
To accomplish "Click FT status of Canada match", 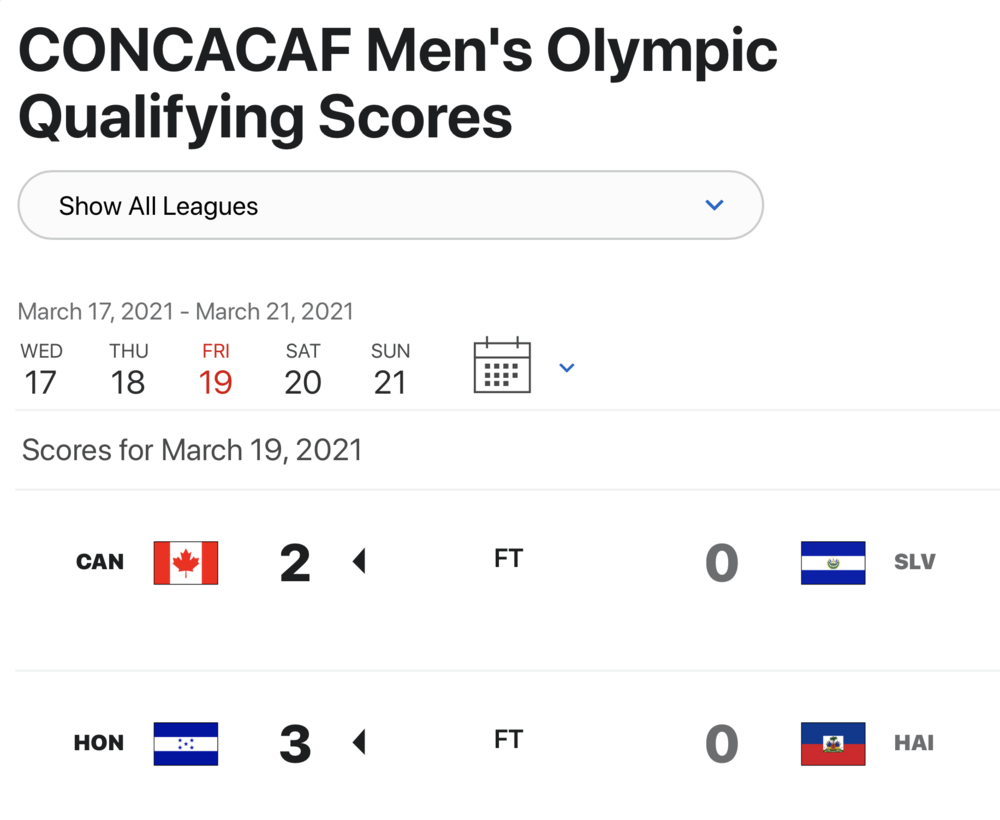I will click(x=508, y=558).
